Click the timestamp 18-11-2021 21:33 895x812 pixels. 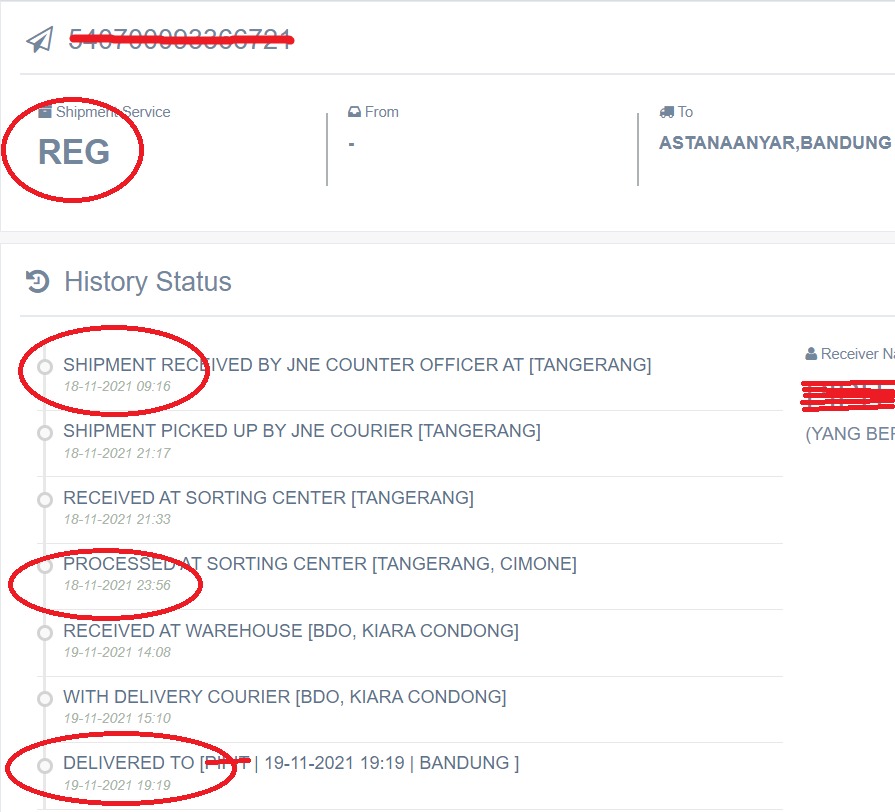click(117, 519)
